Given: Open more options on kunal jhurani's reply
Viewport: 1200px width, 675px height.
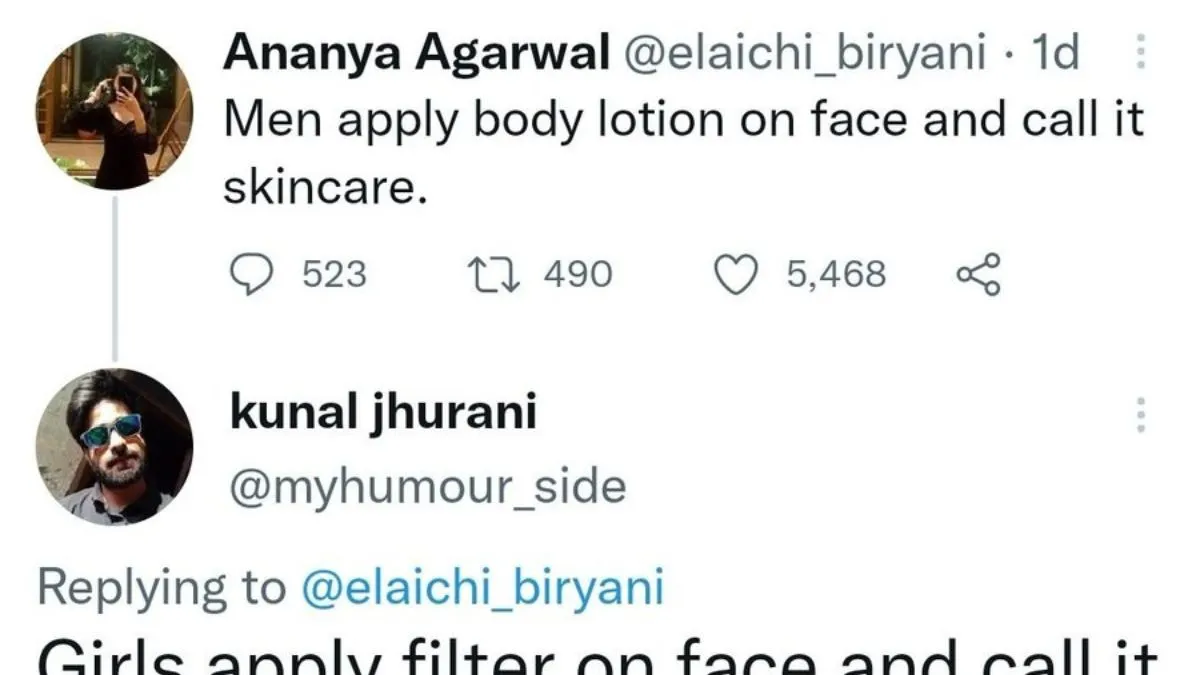Looking at the screenshot, I should pos(1140,414).
